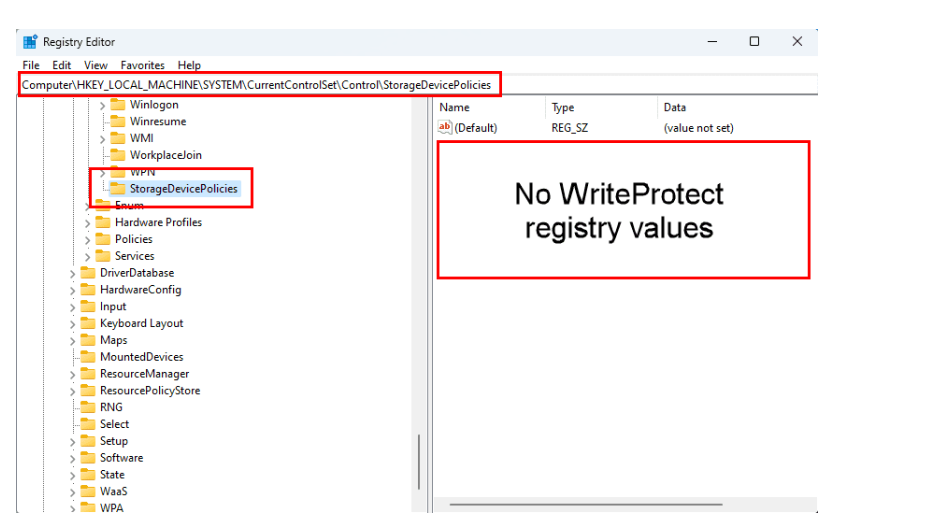Click the Winresume folder icon

[x=117, y=121]
